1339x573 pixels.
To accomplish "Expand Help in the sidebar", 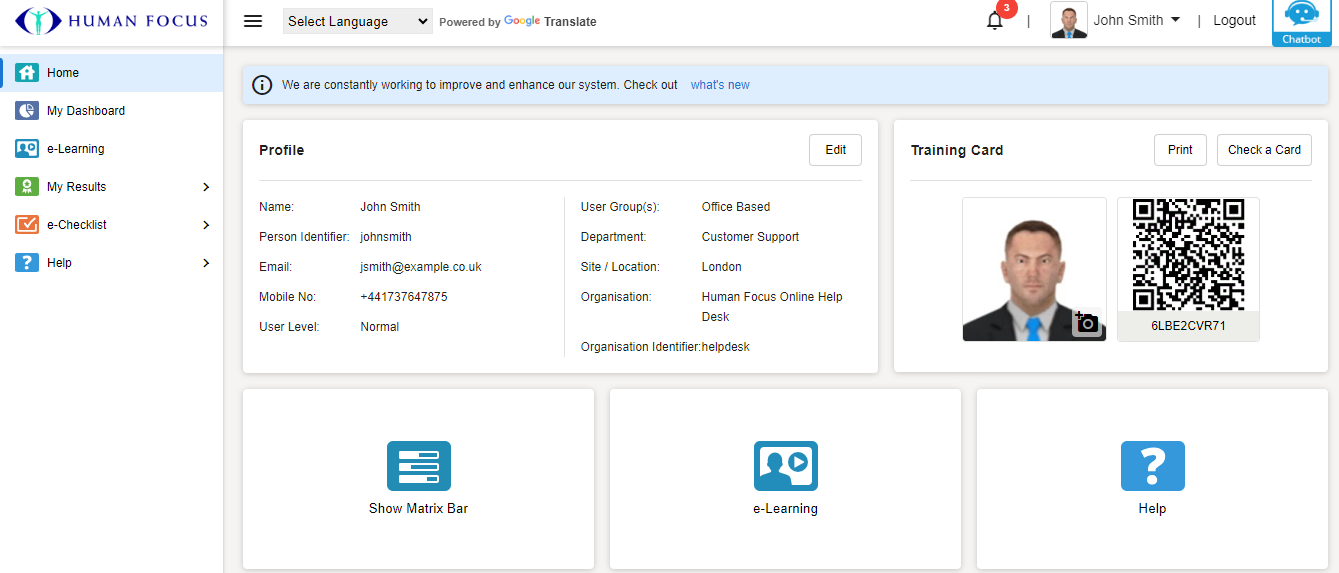I will [x=206, y=263].
